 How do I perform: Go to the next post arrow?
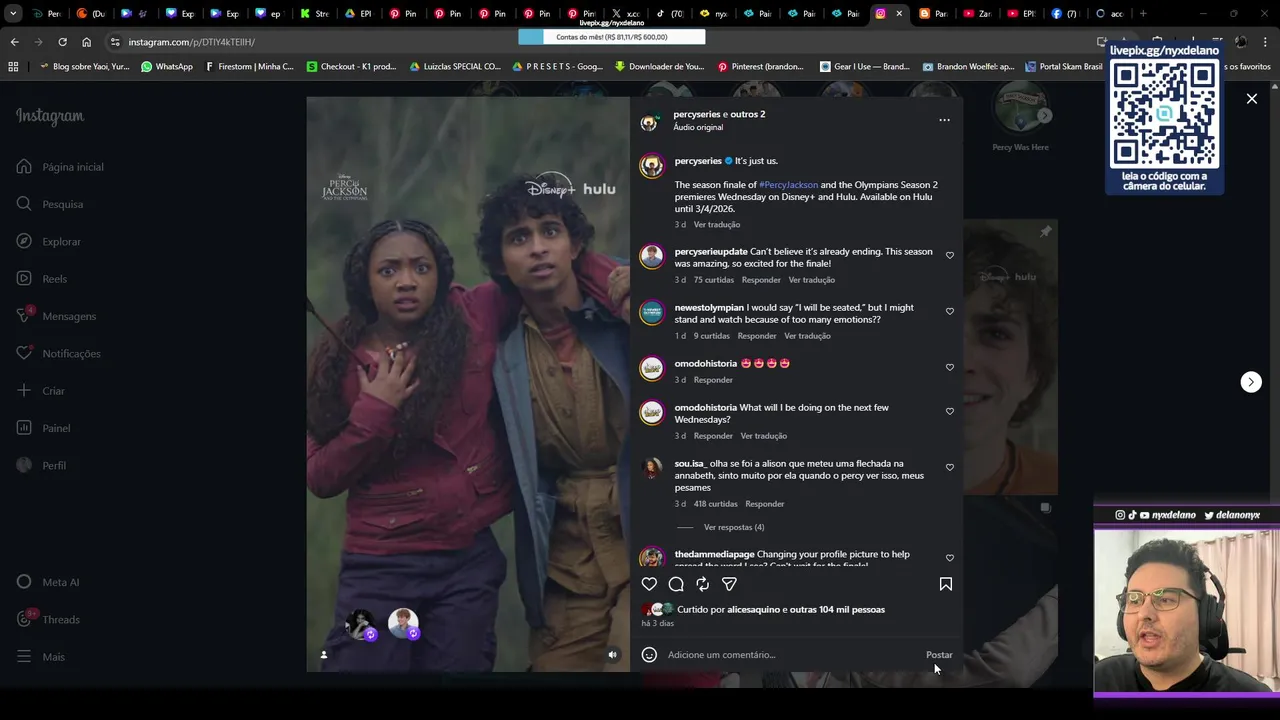(1251, 382)
